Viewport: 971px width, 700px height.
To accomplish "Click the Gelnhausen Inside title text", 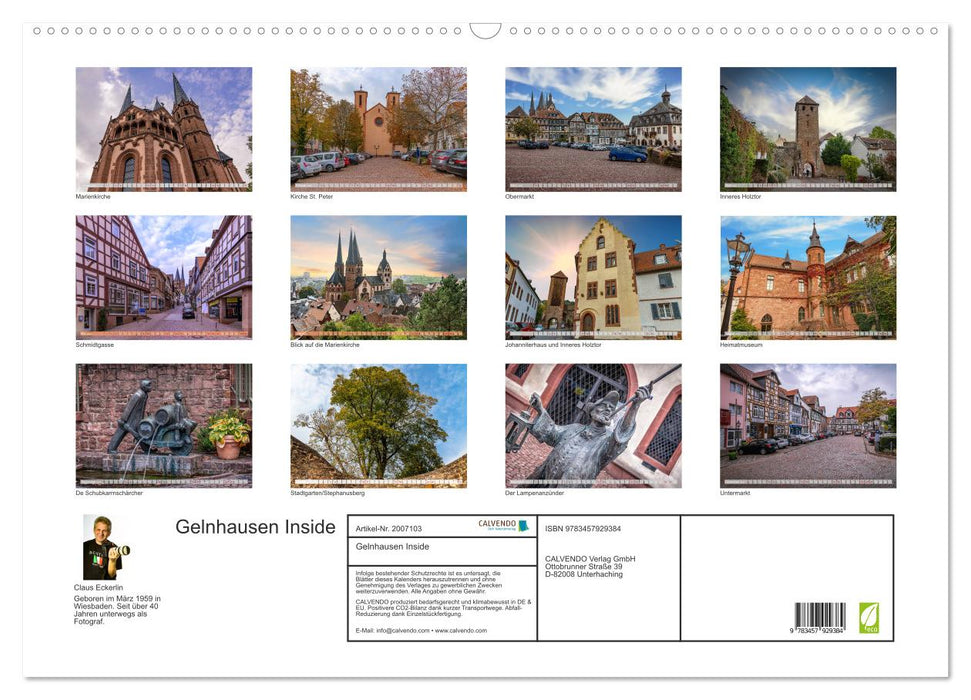I will click(256, 527).
